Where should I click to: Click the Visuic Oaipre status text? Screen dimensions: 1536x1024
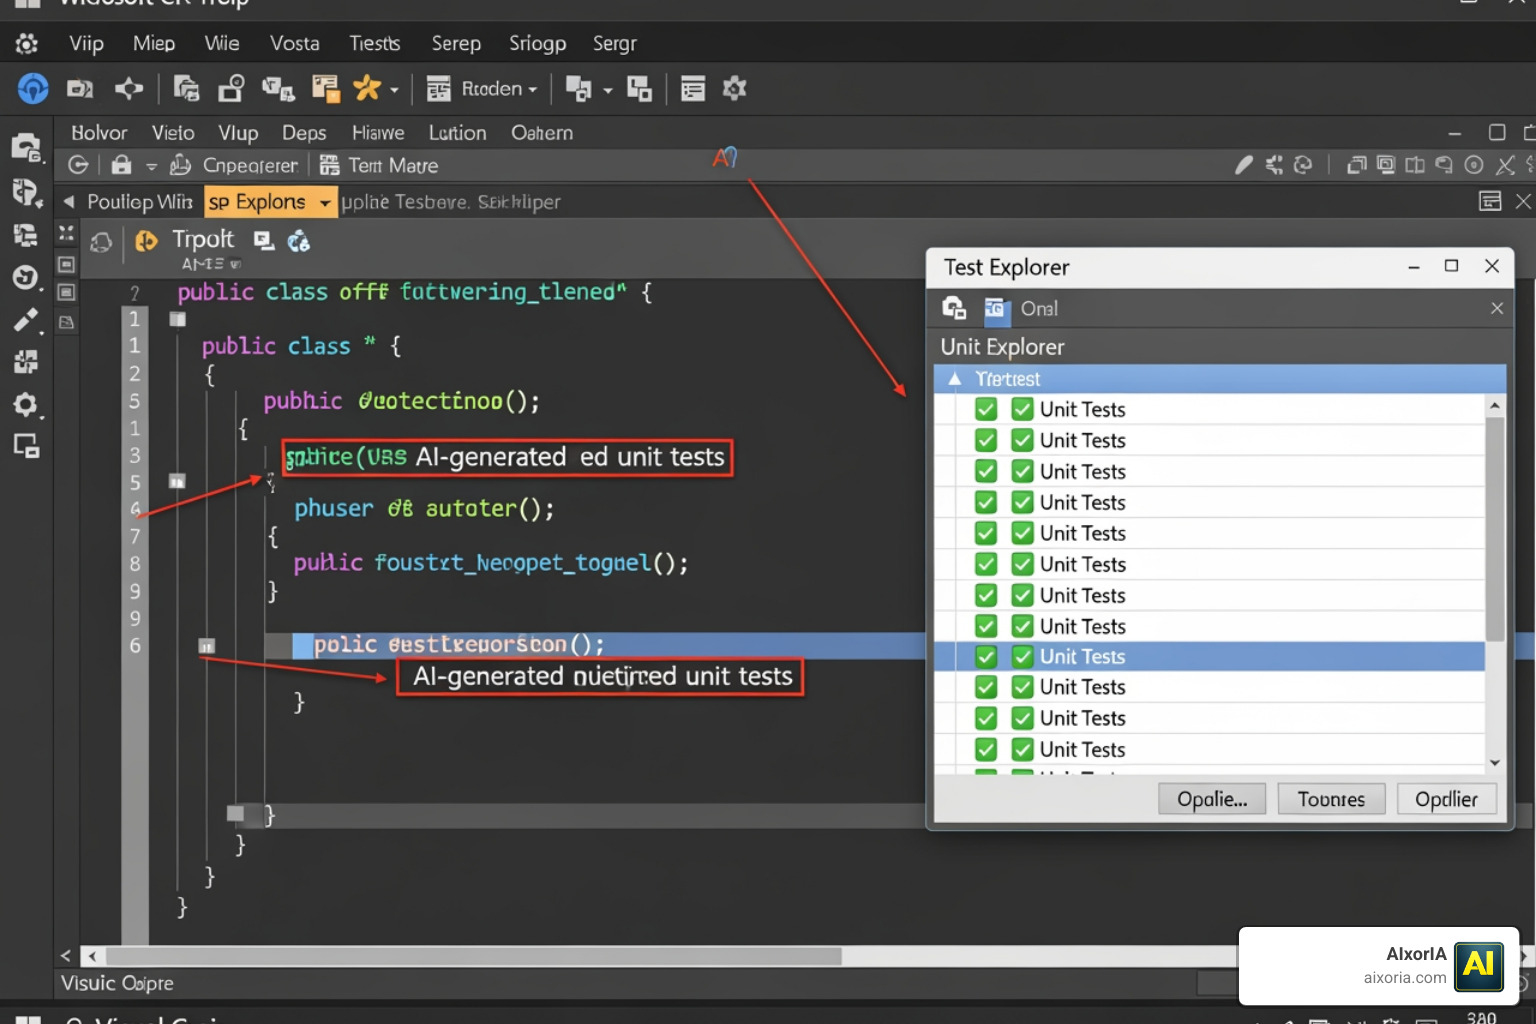117,983
